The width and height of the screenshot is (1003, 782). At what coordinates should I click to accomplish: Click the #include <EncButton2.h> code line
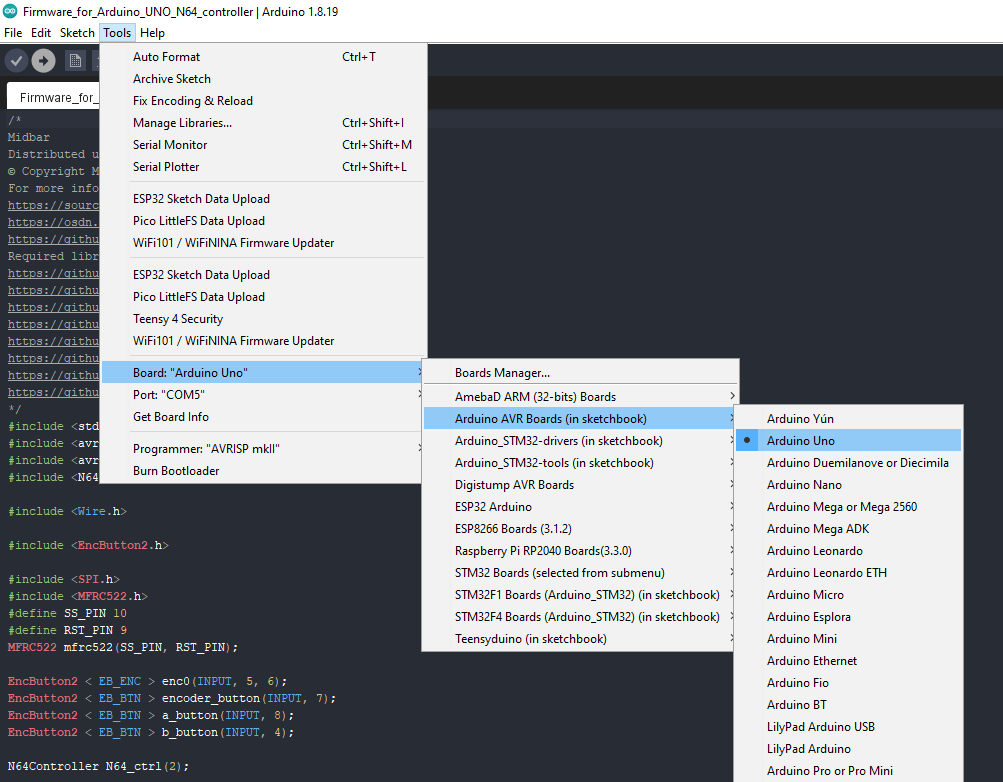pos(88,545)
